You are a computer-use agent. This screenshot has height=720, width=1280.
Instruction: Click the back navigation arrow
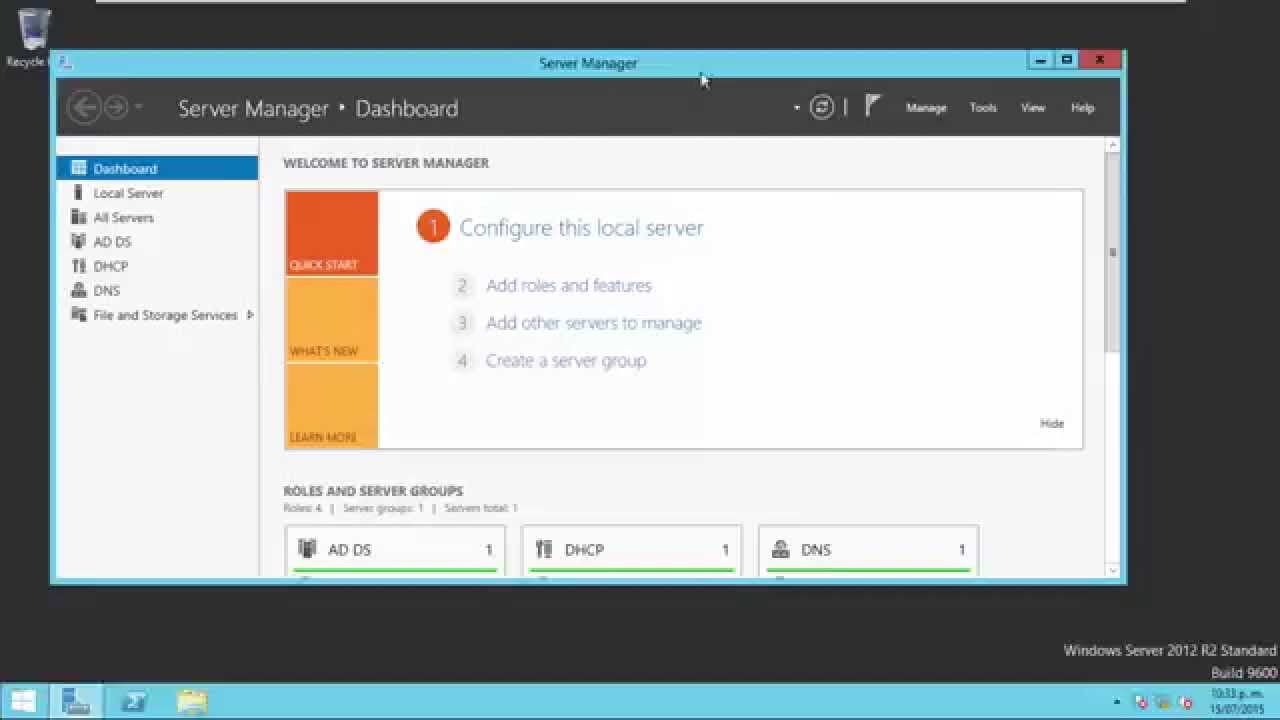(84, 107)
